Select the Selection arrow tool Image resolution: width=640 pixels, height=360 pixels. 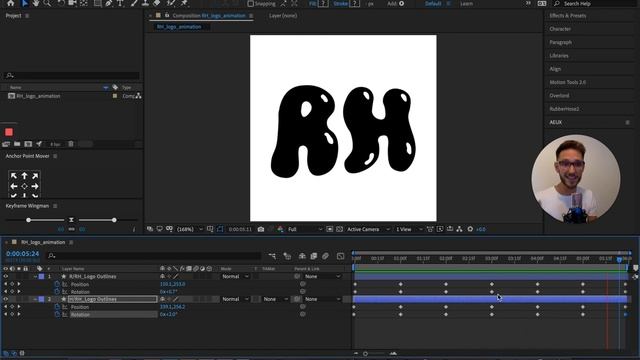(24, 3)
